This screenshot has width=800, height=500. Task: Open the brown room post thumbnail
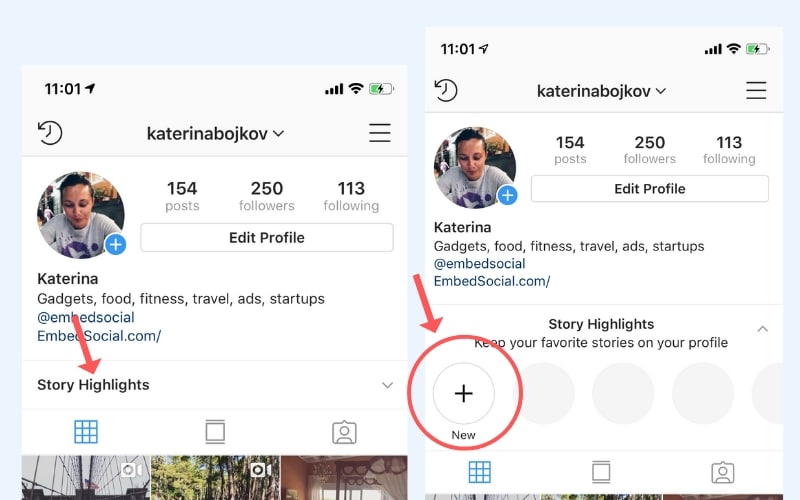click(x=344, y=478)
